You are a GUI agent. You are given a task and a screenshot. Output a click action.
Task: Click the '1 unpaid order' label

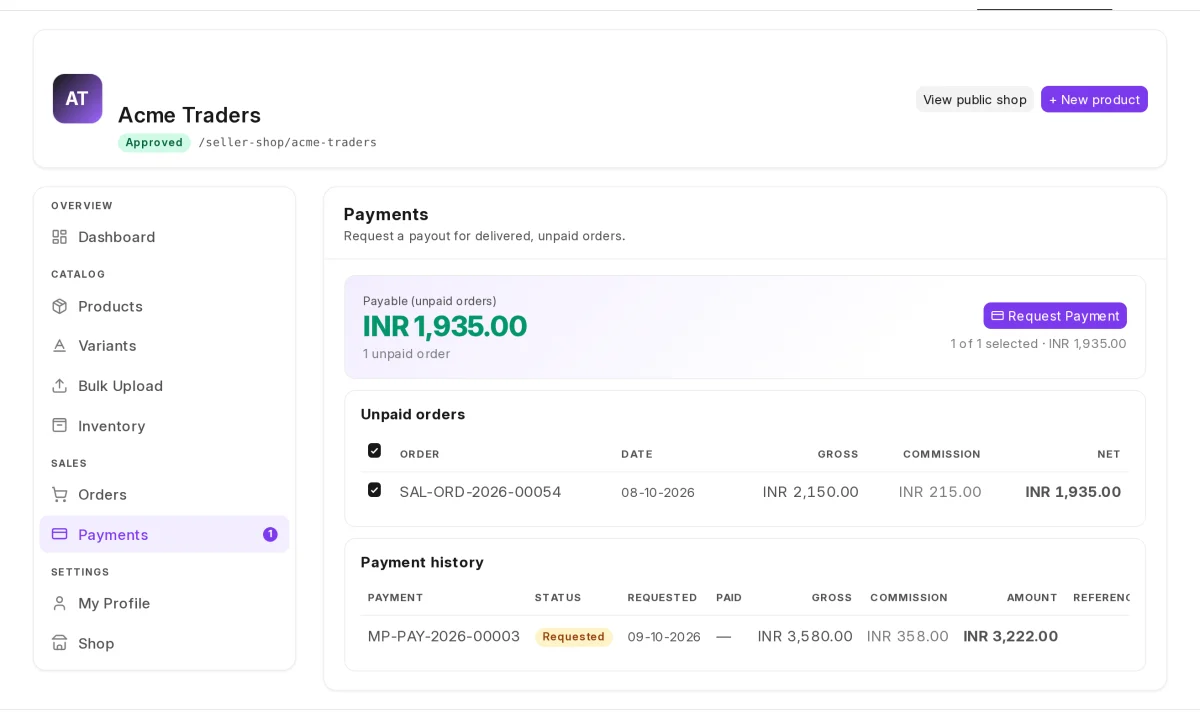click(406, 354)
